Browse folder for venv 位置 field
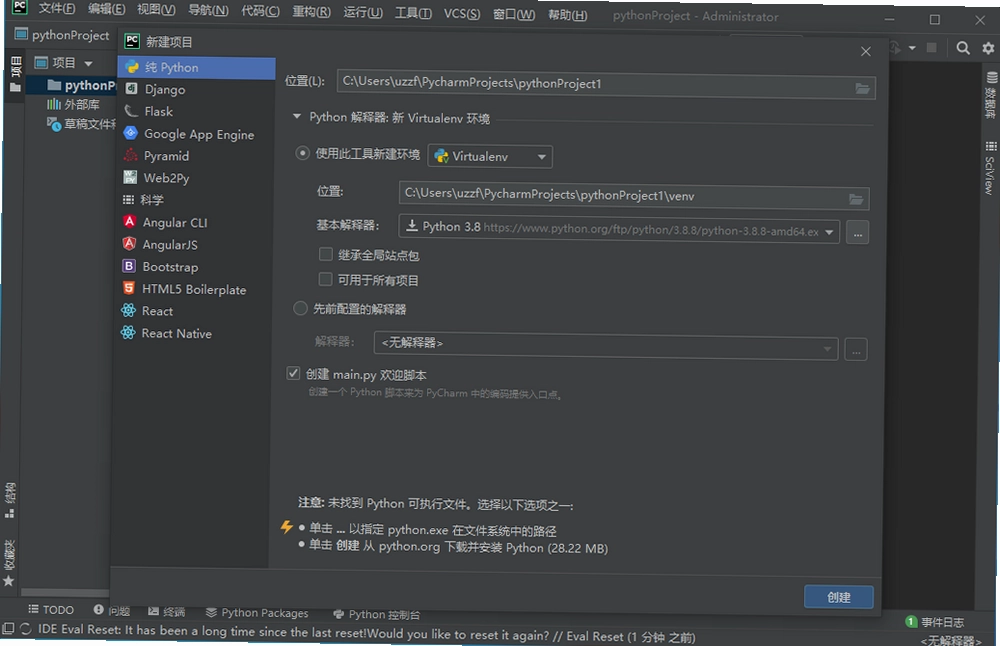 856,200
